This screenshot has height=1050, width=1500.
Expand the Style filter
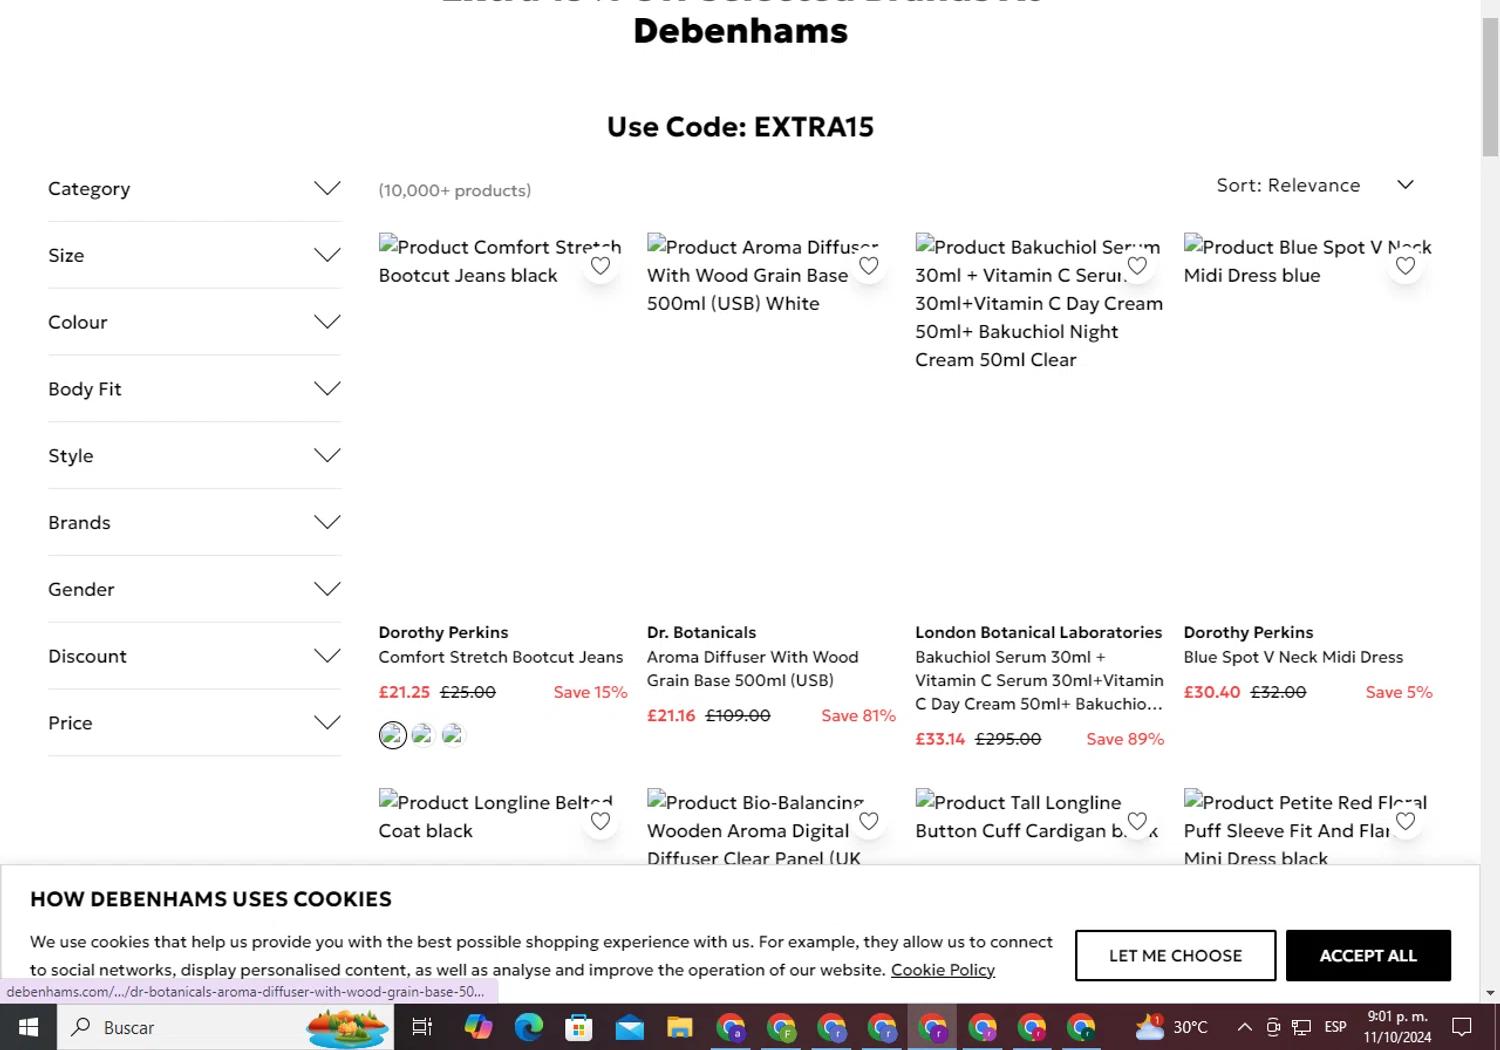pos(195,456)
